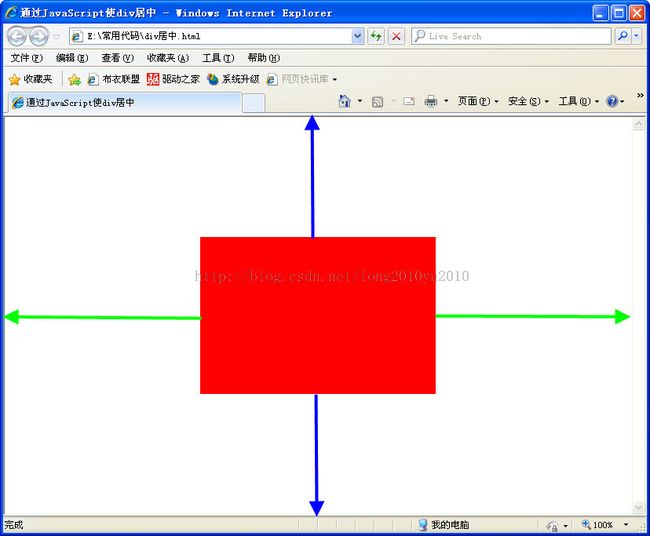The height and width of the screenshot is (536, 650).
Task: Open the 查看(V) menu
Action: (x=118, y=58)
